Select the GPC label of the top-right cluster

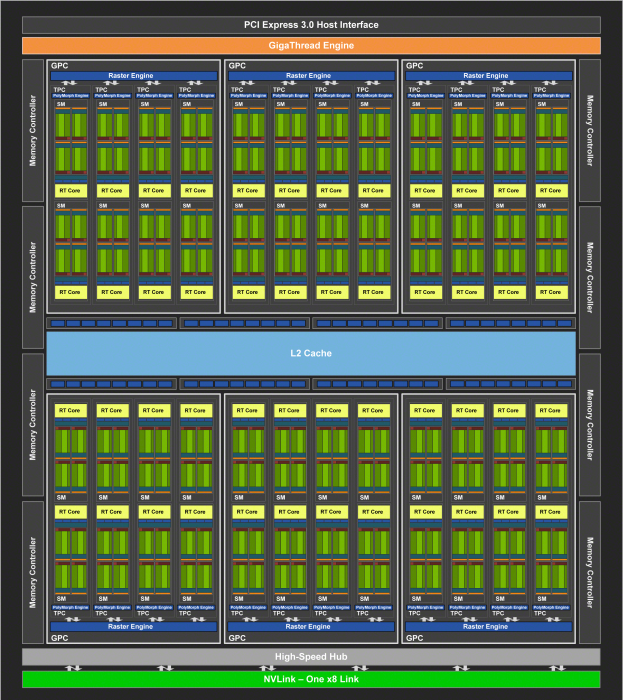(414, 66)
